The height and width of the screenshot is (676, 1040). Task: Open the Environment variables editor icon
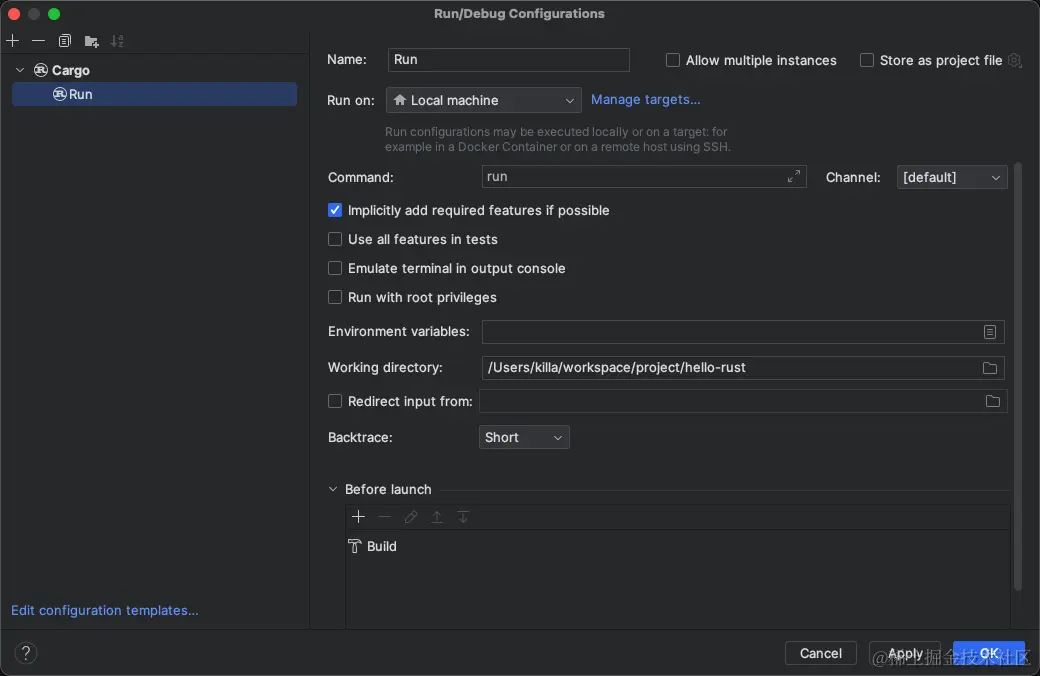click(x=990, y=332)
